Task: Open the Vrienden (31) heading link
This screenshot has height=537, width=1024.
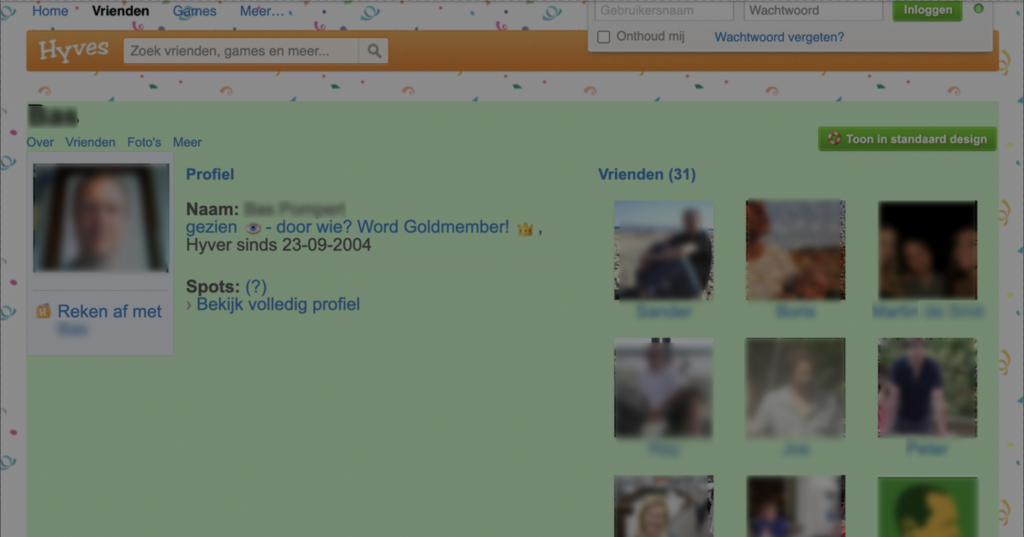Action: 646,175
